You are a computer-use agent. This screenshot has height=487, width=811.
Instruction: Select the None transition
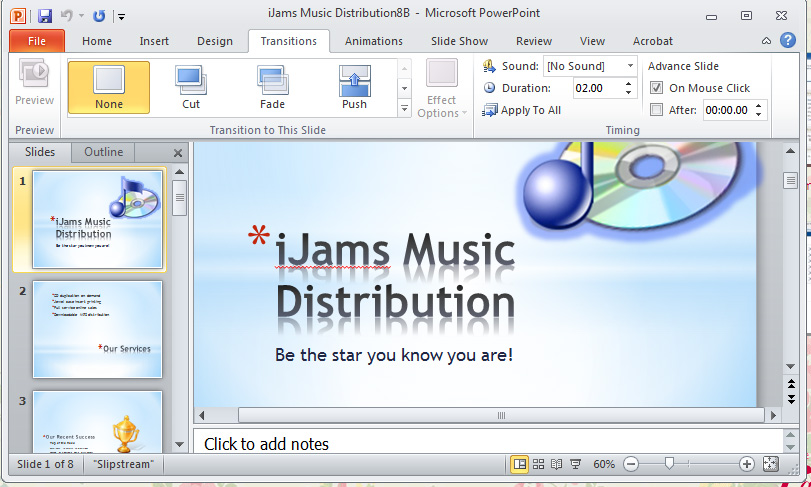(109, 87)
